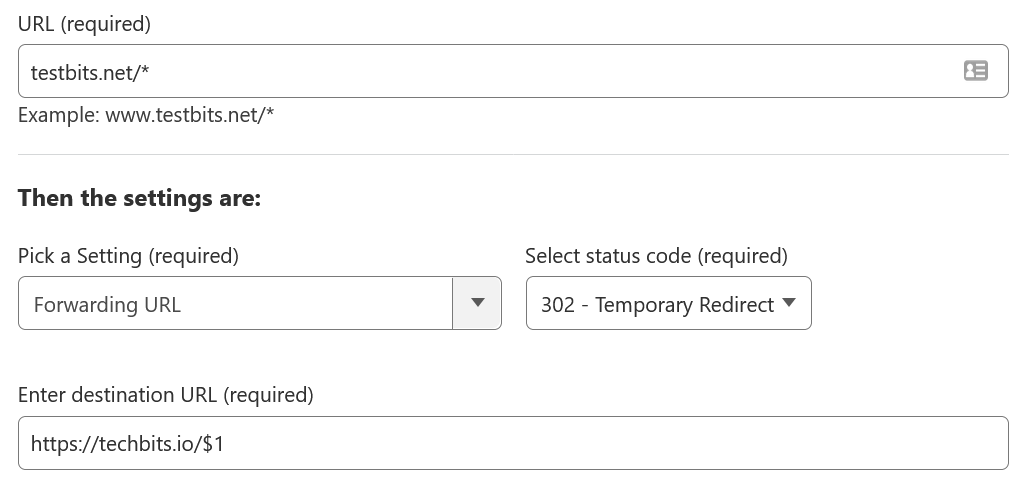
Task: Click the example text www.testbits.net/*
Action: 190,115
